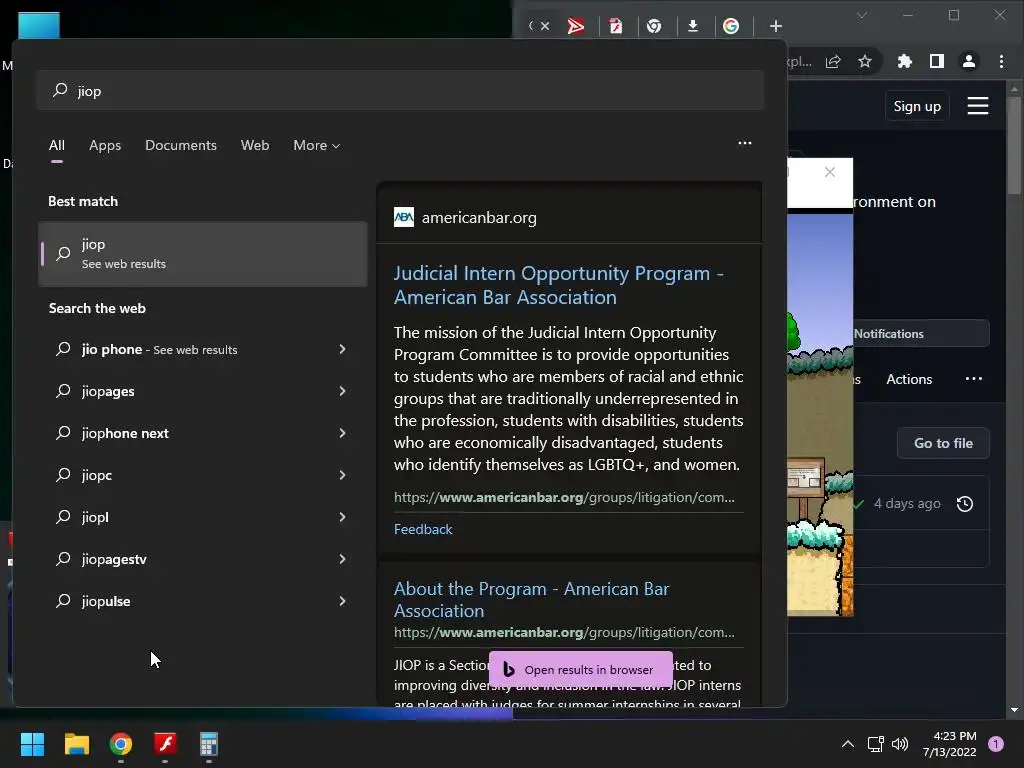Expand jiopulse suggestion arrow

342,601
